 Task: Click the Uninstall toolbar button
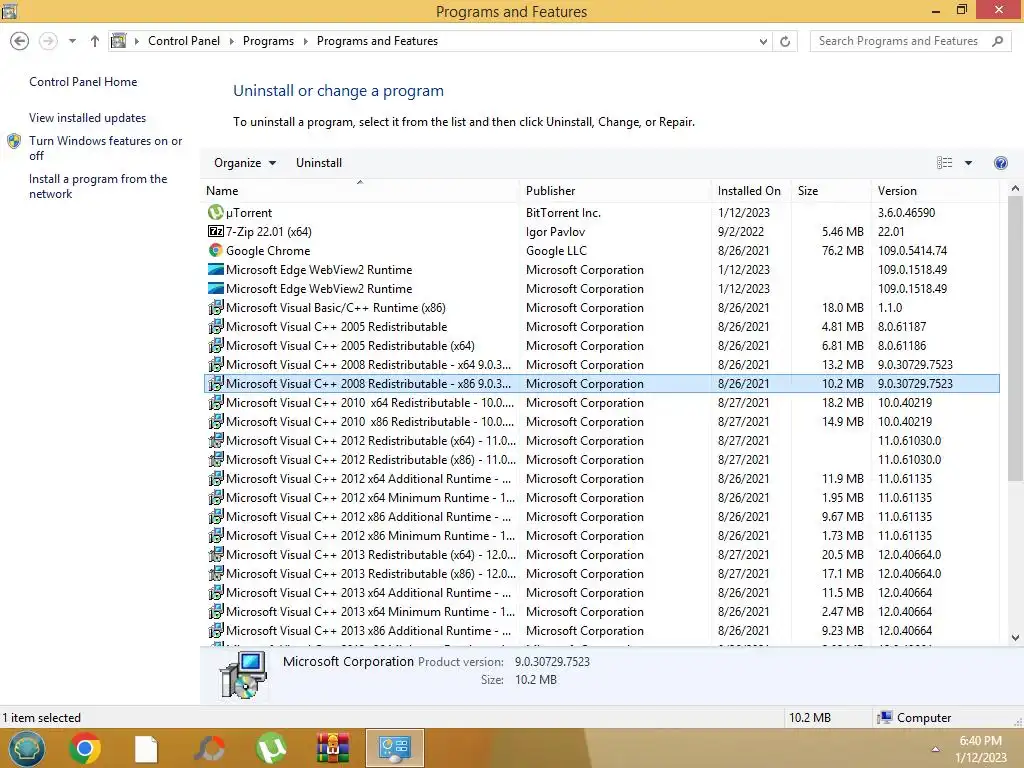(319, 163)
